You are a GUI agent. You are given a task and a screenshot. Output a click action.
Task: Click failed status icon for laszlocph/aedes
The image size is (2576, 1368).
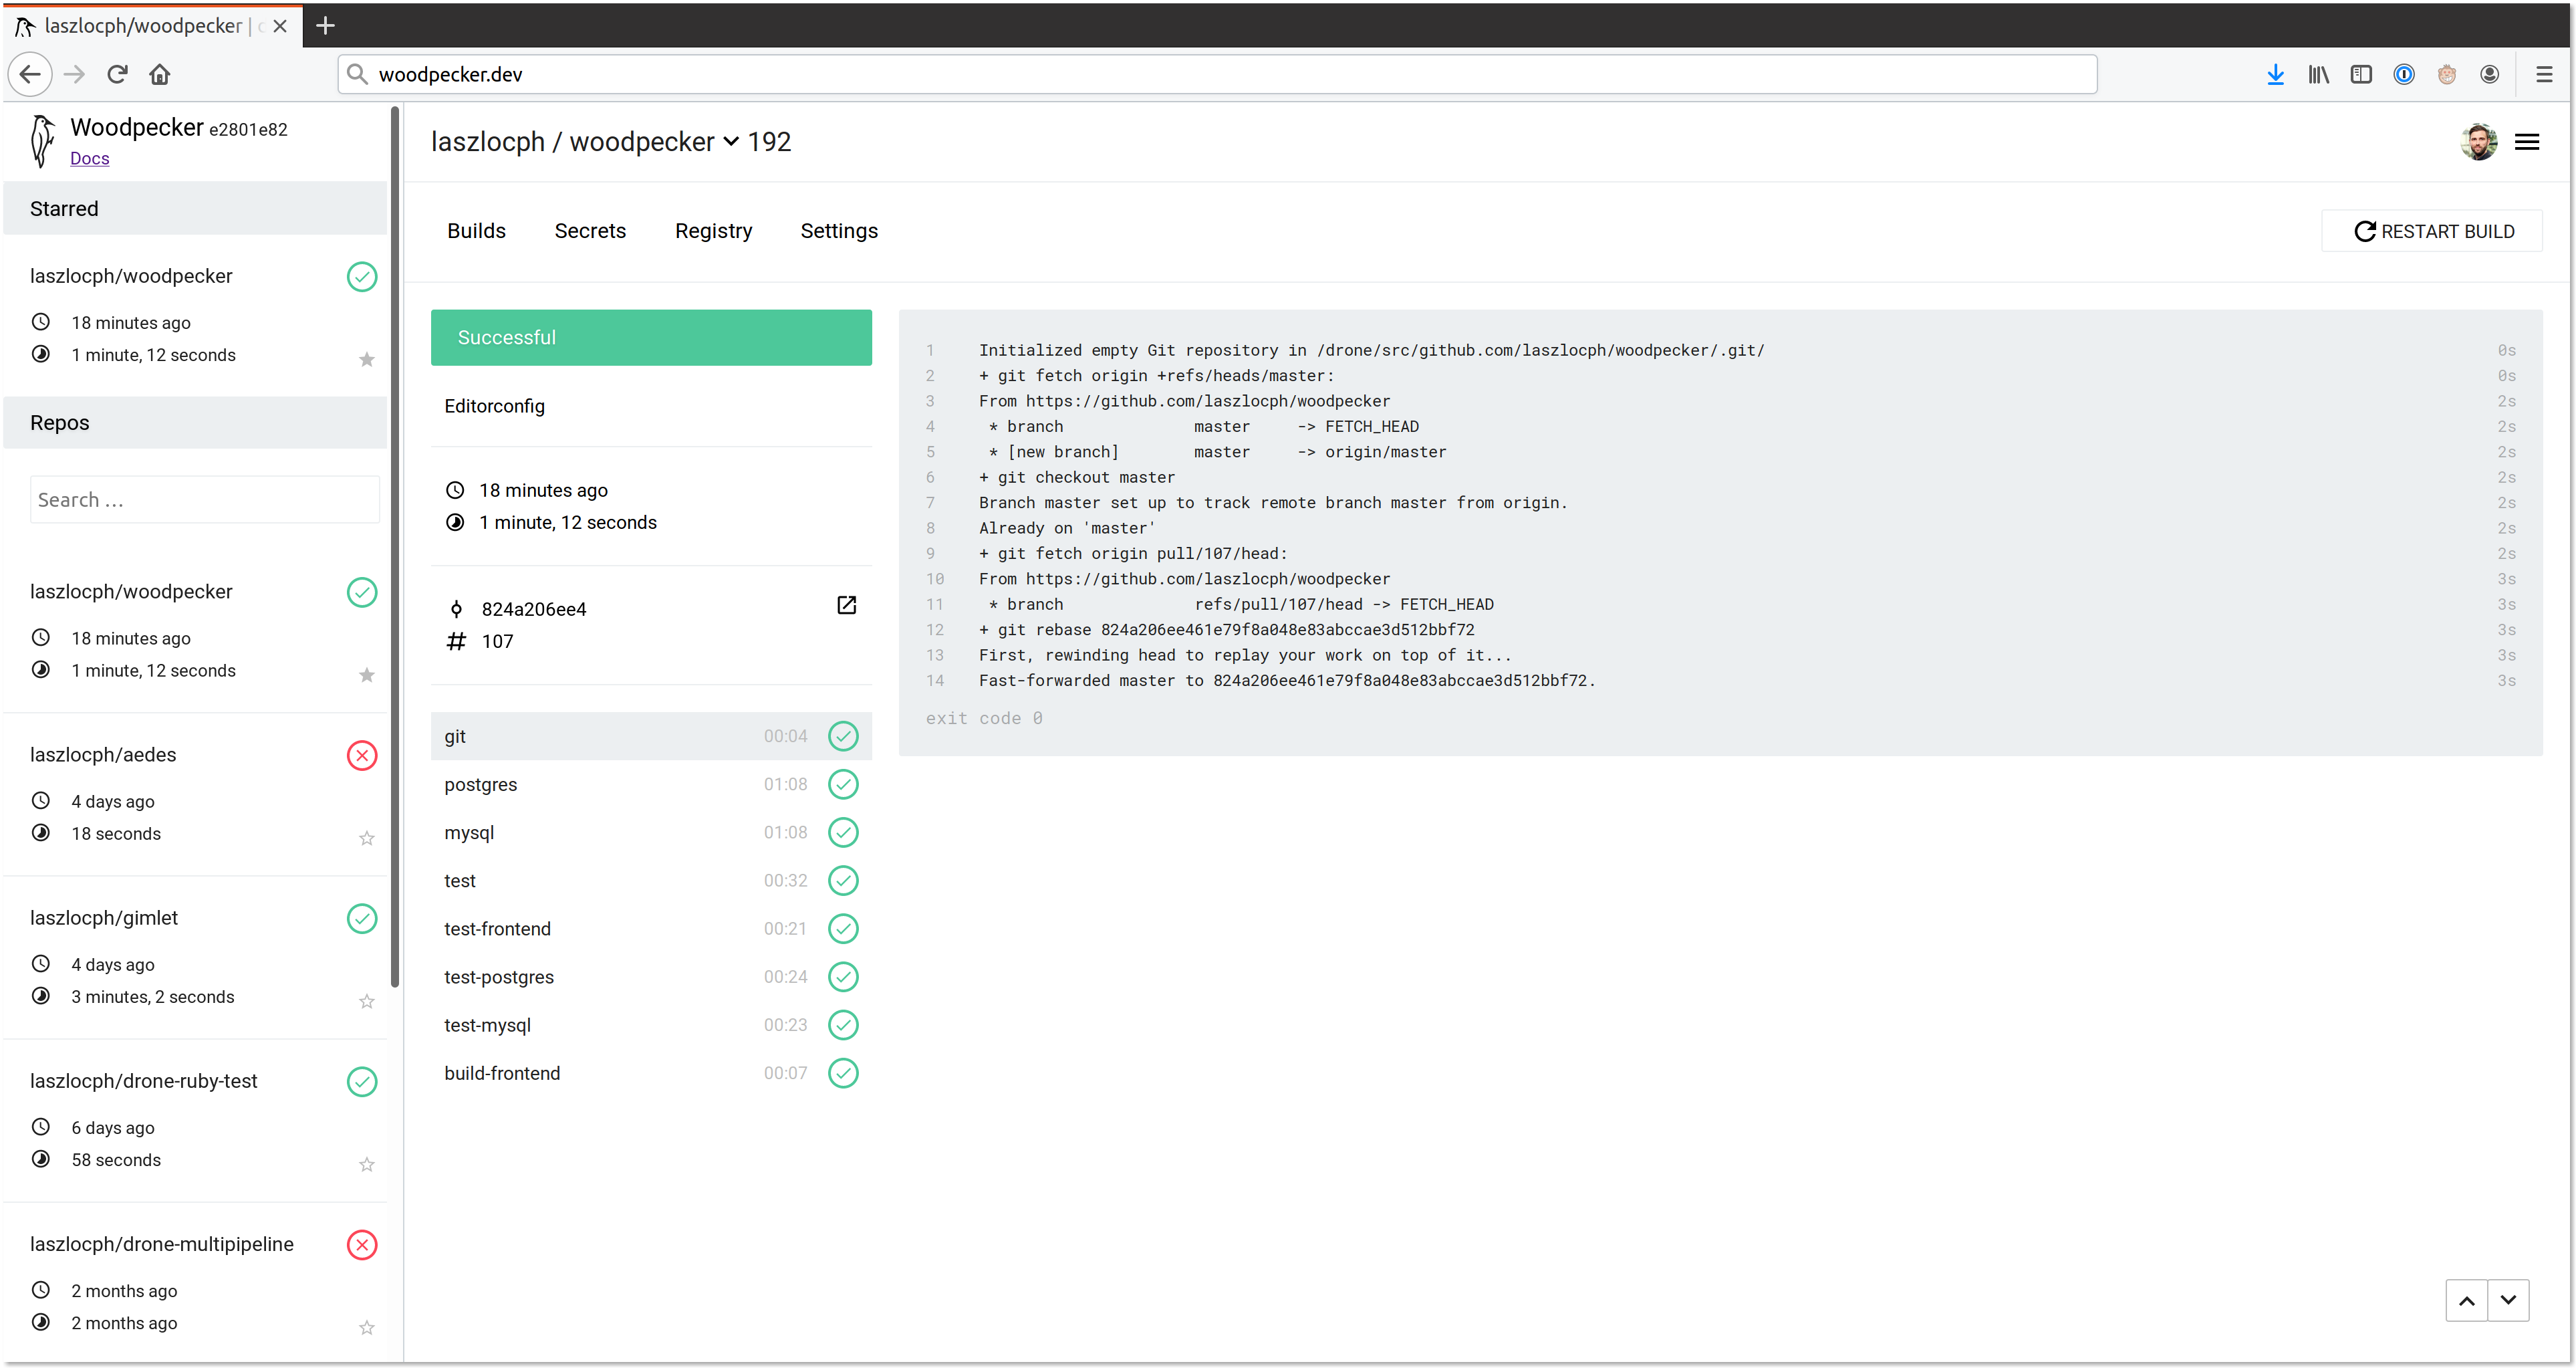tap(362, 755)
